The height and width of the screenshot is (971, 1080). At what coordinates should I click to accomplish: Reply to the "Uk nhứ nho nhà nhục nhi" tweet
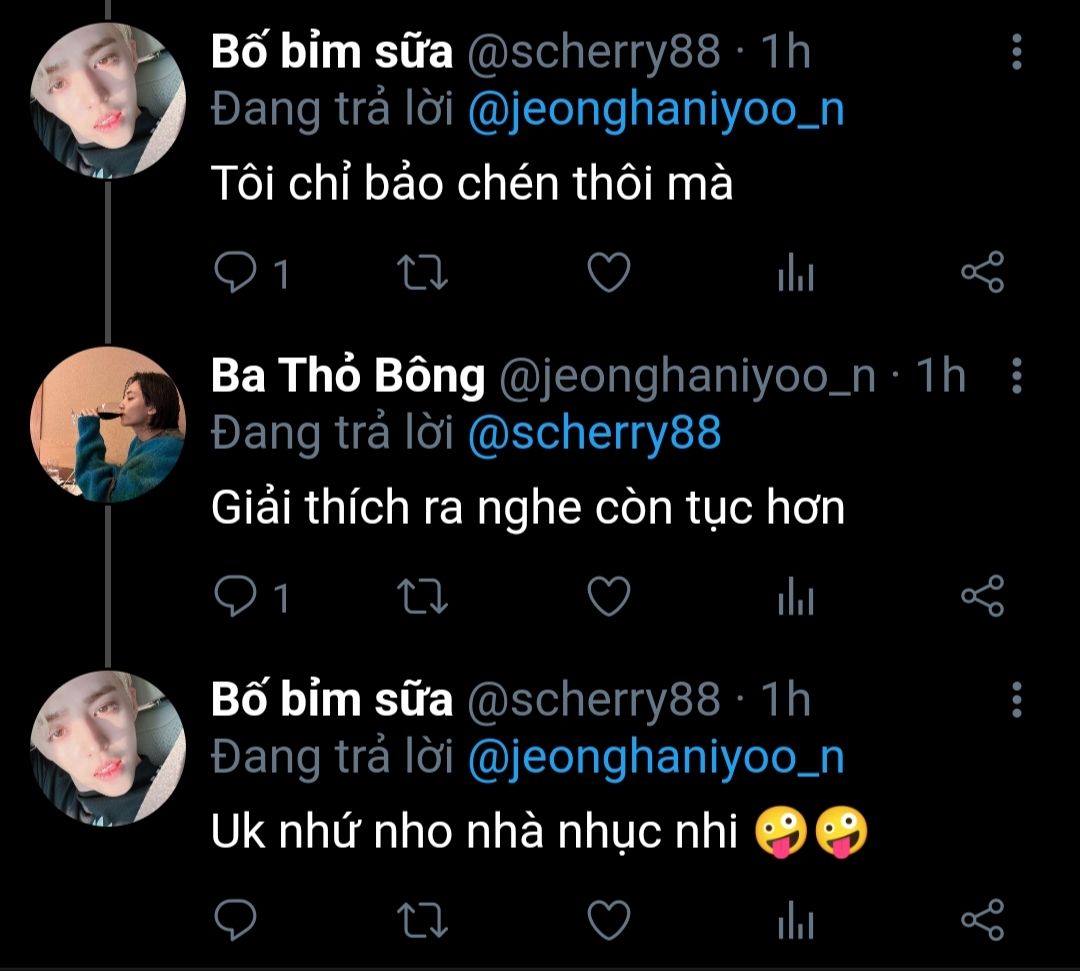tap(236, 920)
